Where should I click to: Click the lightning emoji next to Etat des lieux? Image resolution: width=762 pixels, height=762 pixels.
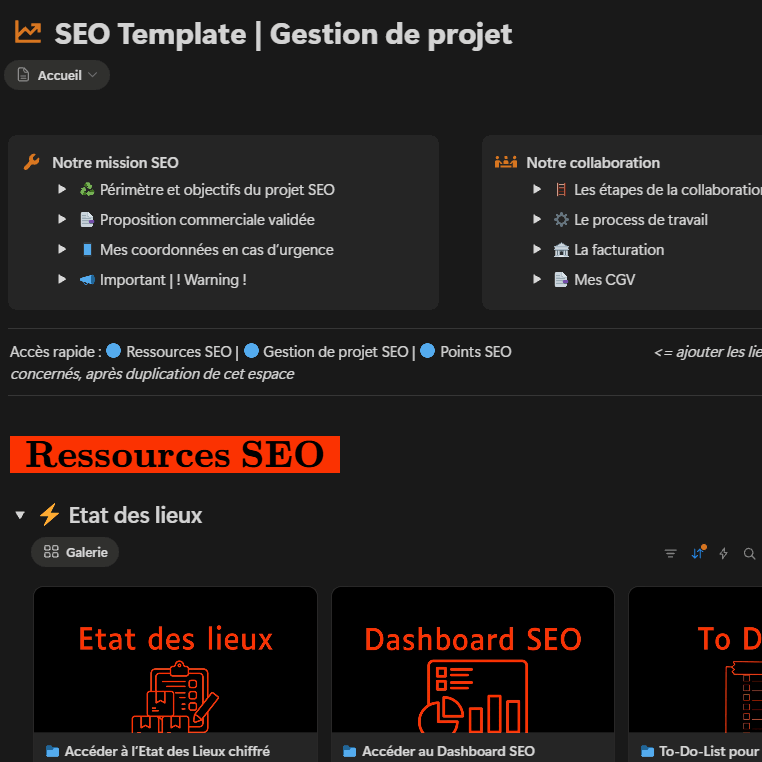[50, 515]
